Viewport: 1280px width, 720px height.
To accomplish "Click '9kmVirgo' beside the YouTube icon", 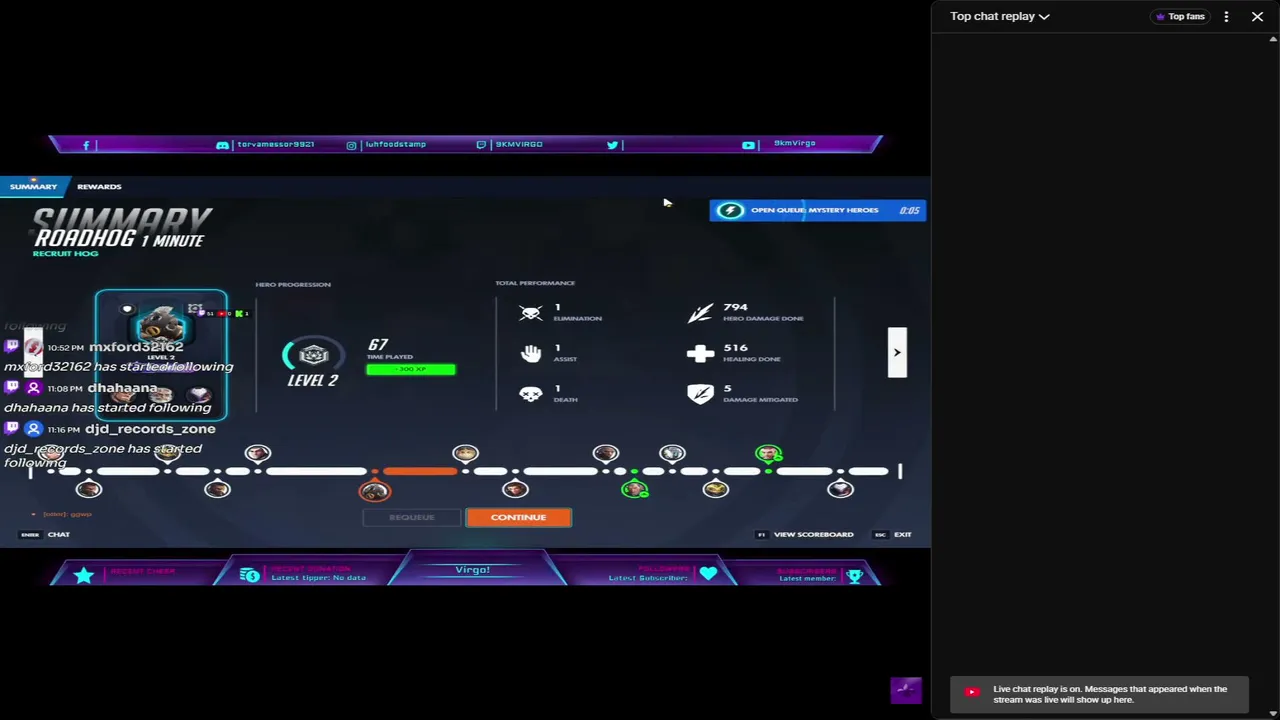I will pos(795,144).
